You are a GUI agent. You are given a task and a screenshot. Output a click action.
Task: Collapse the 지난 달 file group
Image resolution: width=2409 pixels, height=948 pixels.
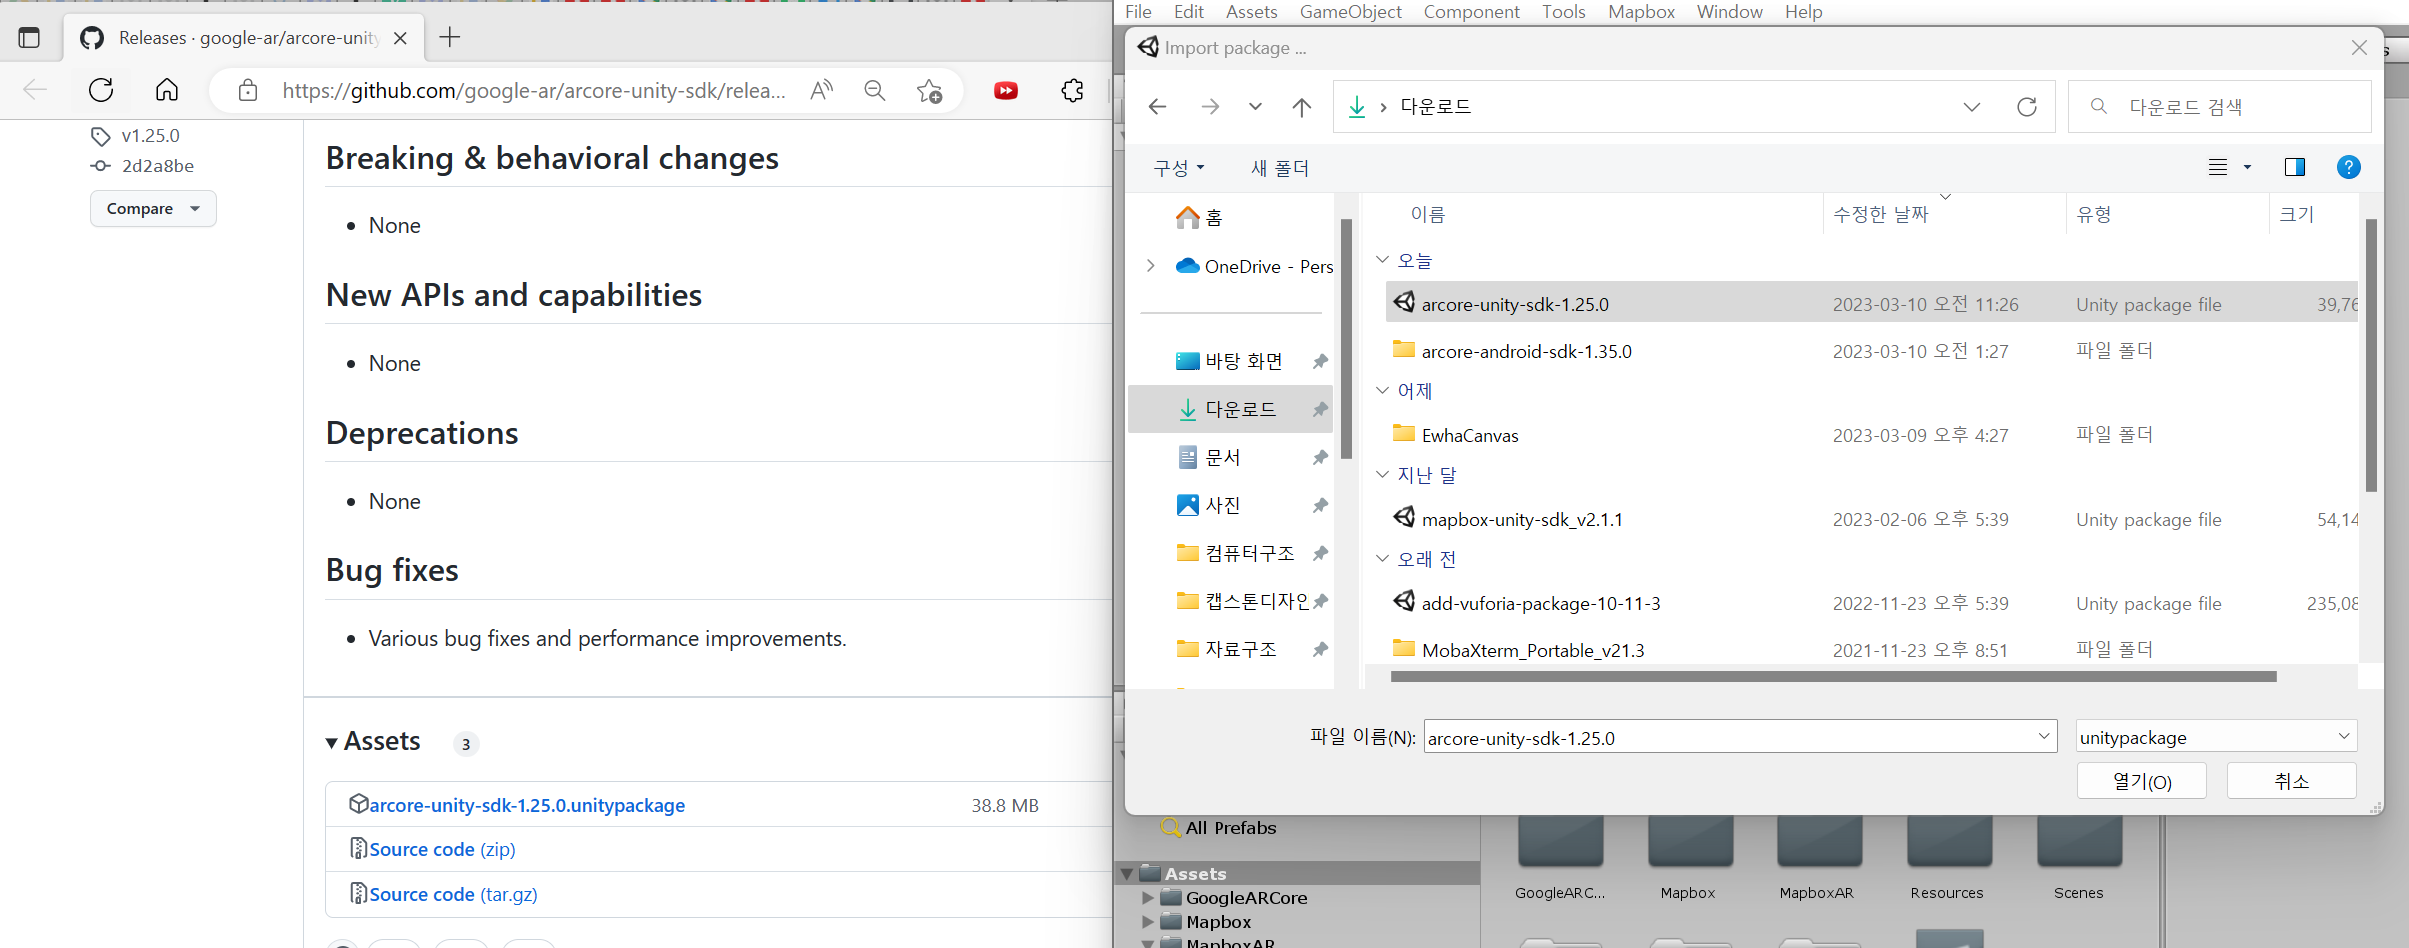coord(1383,474)
